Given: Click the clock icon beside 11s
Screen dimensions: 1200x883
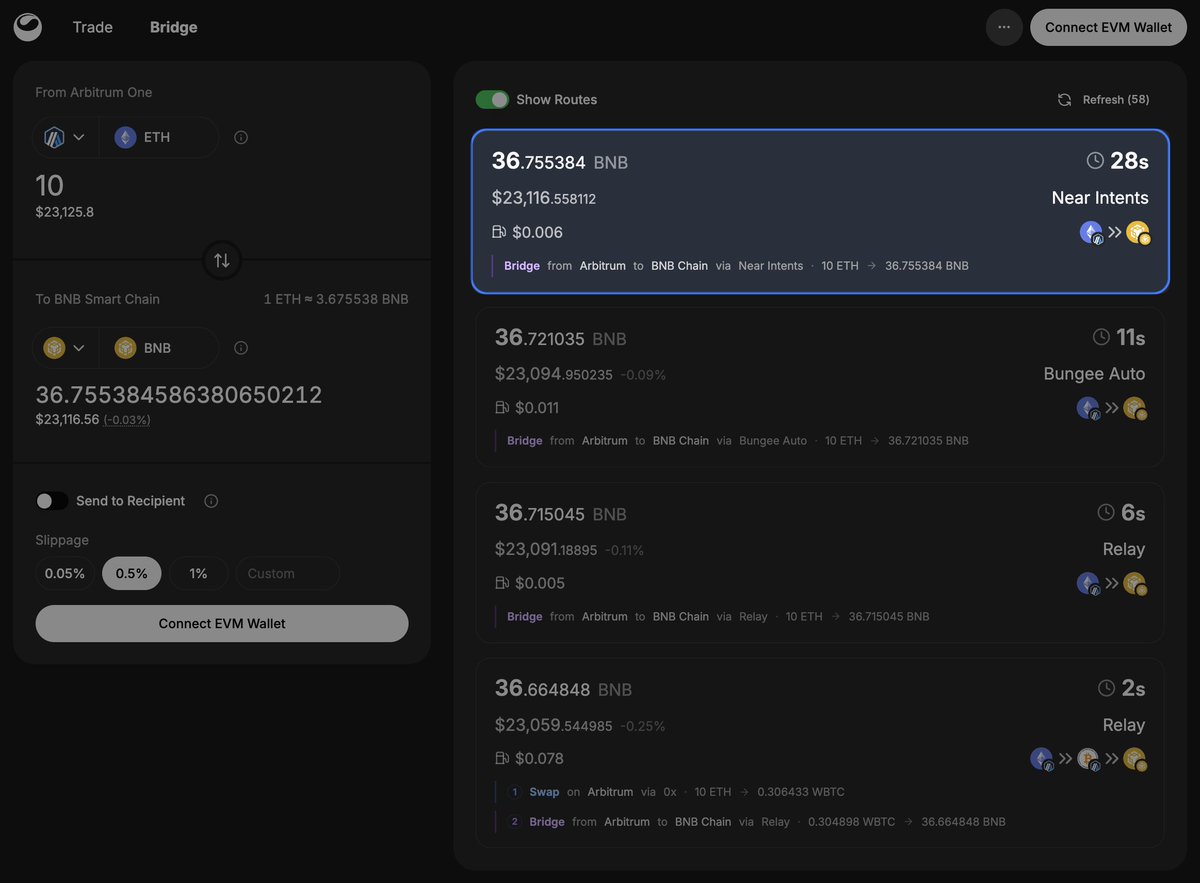Looking at the screenshot, I should point(1101,337).
